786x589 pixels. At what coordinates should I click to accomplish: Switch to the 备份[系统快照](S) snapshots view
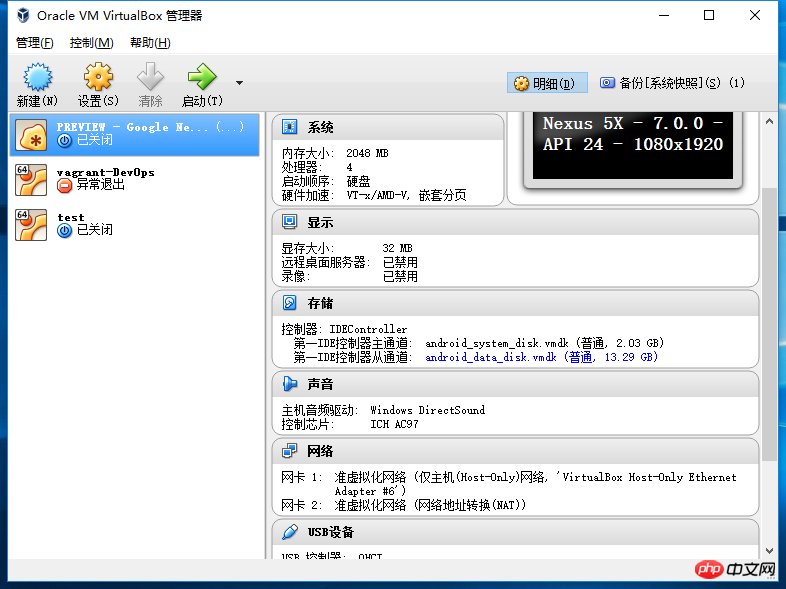[672, 83]
